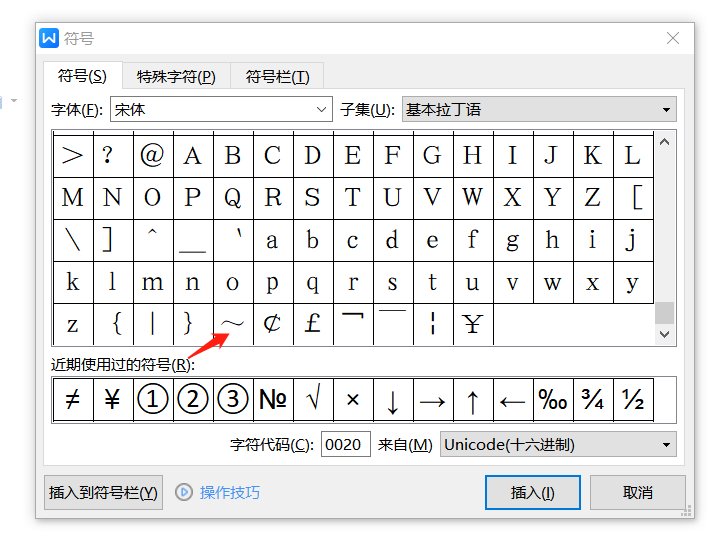721x539 pixels.
Task: Pick recent right arrow → symbol
Action: point(433,399)
